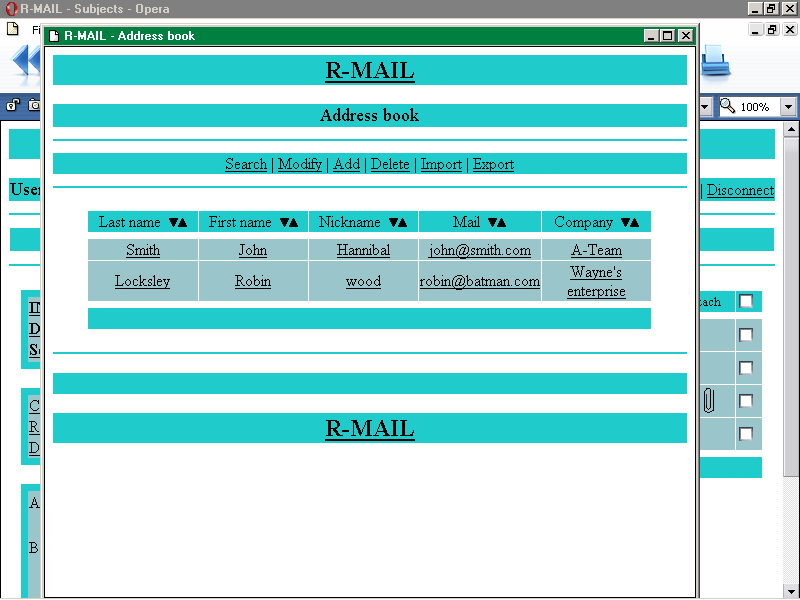Click the back arrows navigation icon
Viewport: 800px width, 600px height.
(x=25, y=63)
